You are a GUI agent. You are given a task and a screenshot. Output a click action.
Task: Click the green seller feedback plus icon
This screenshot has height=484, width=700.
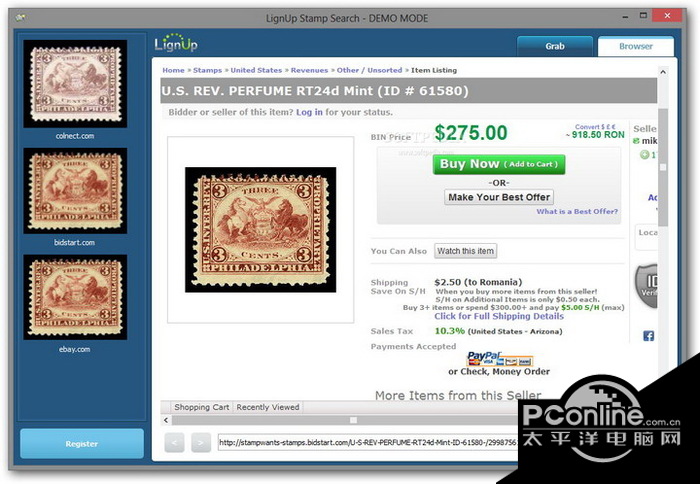(644, 155)
